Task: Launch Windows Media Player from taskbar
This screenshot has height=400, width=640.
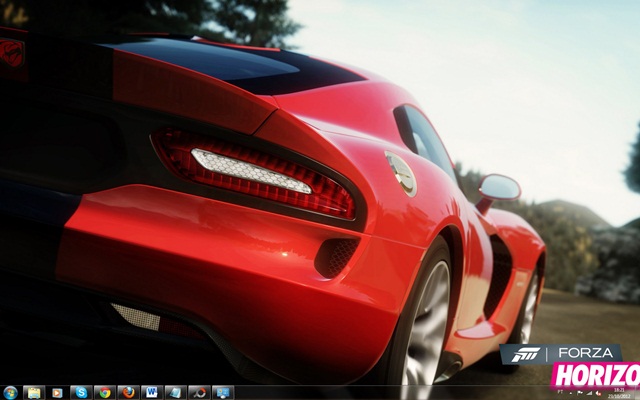Action: (57, 393)
